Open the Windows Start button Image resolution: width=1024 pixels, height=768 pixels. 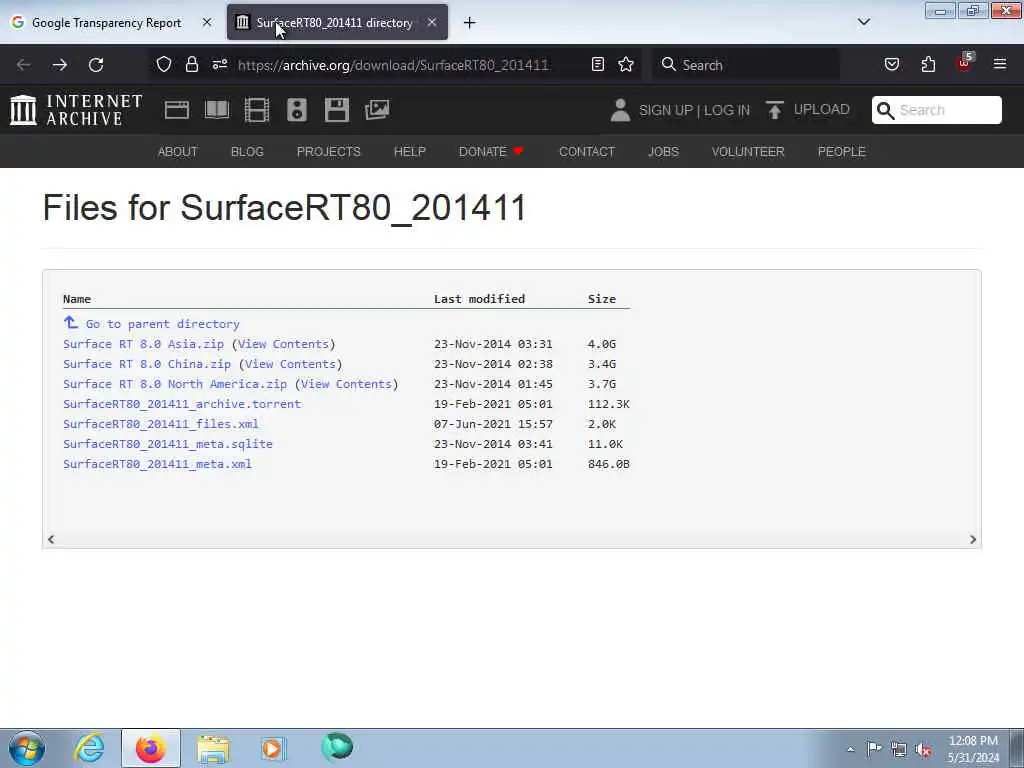click(x=27, y=748)
